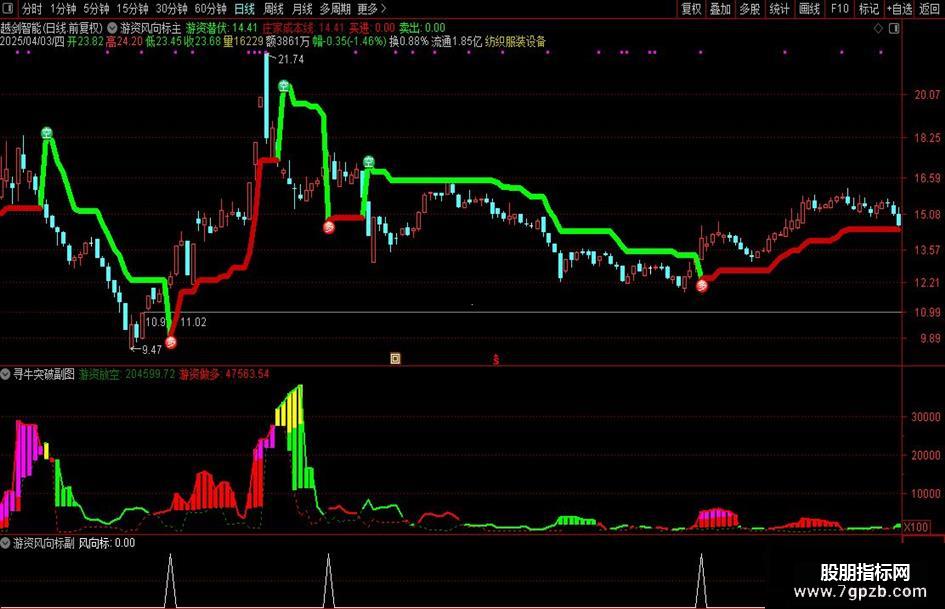945x609 pixels.
Task: Open 游资风向标主 indicator dropdown arrow
Action: [112, 28]
